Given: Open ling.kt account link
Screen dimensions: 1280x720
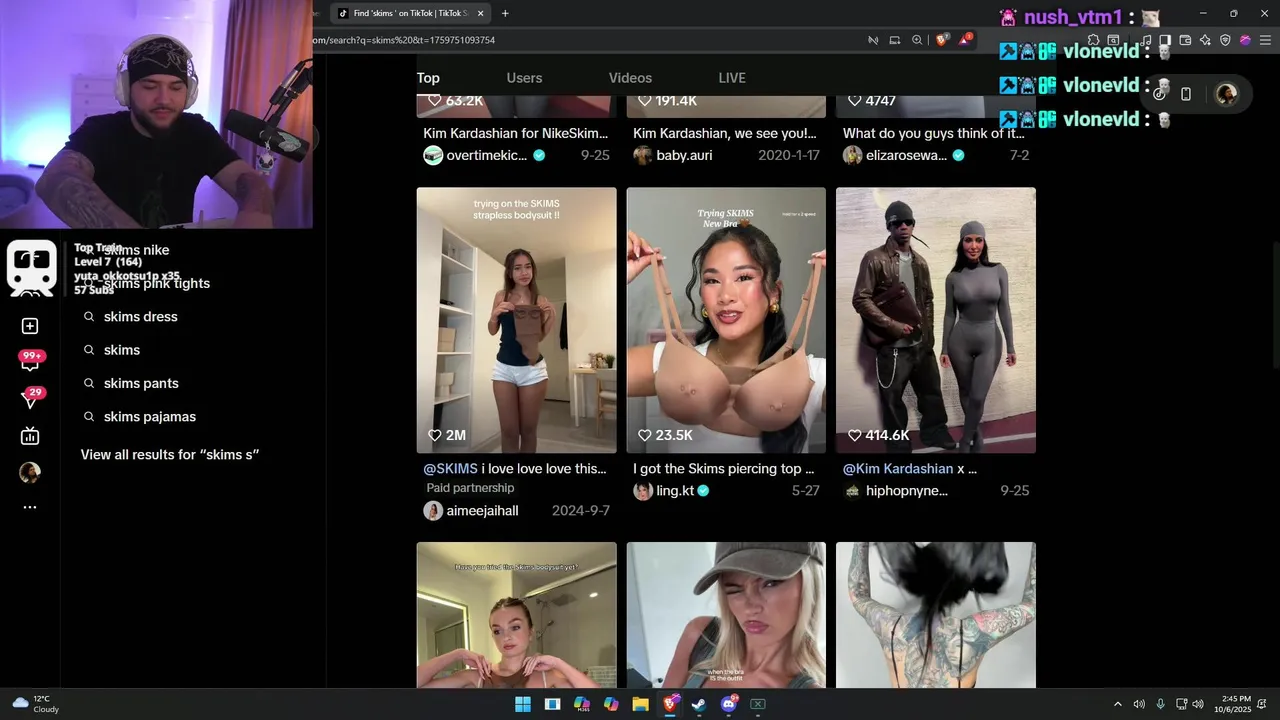Looking at the screenshot, I should click(675, 491).
